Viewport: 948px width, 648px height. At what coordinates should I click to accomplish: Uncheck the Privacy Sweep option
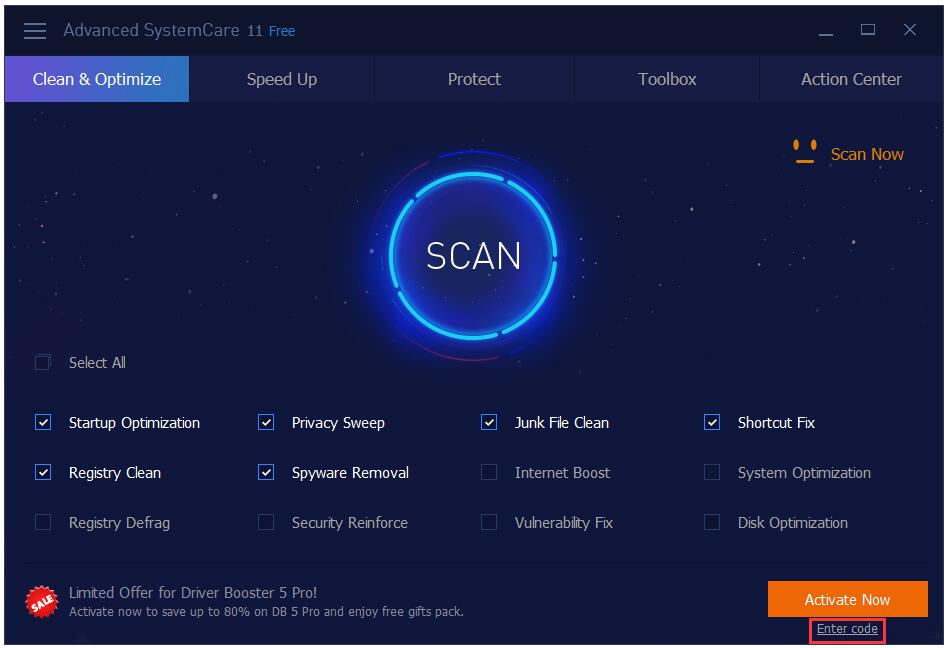266,423
